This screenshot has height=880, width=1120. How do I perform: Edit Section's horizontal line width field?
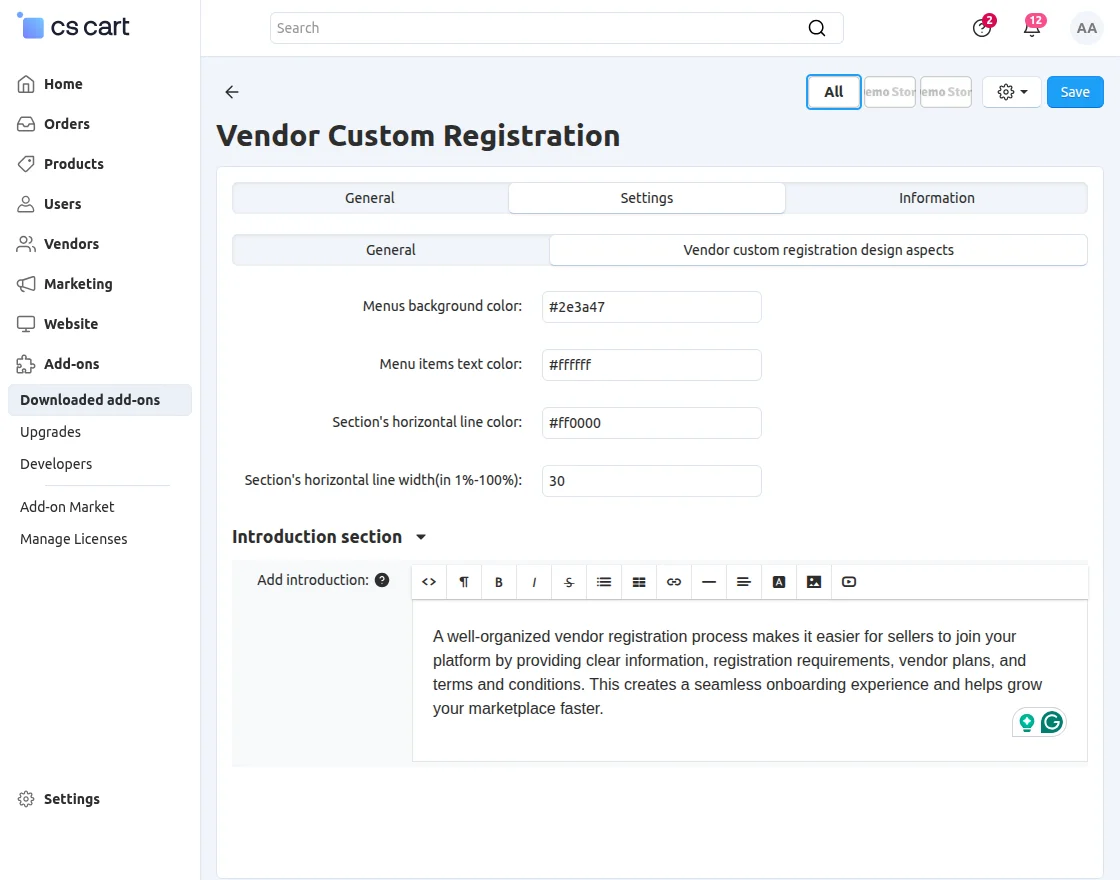[x=651, y=481]
